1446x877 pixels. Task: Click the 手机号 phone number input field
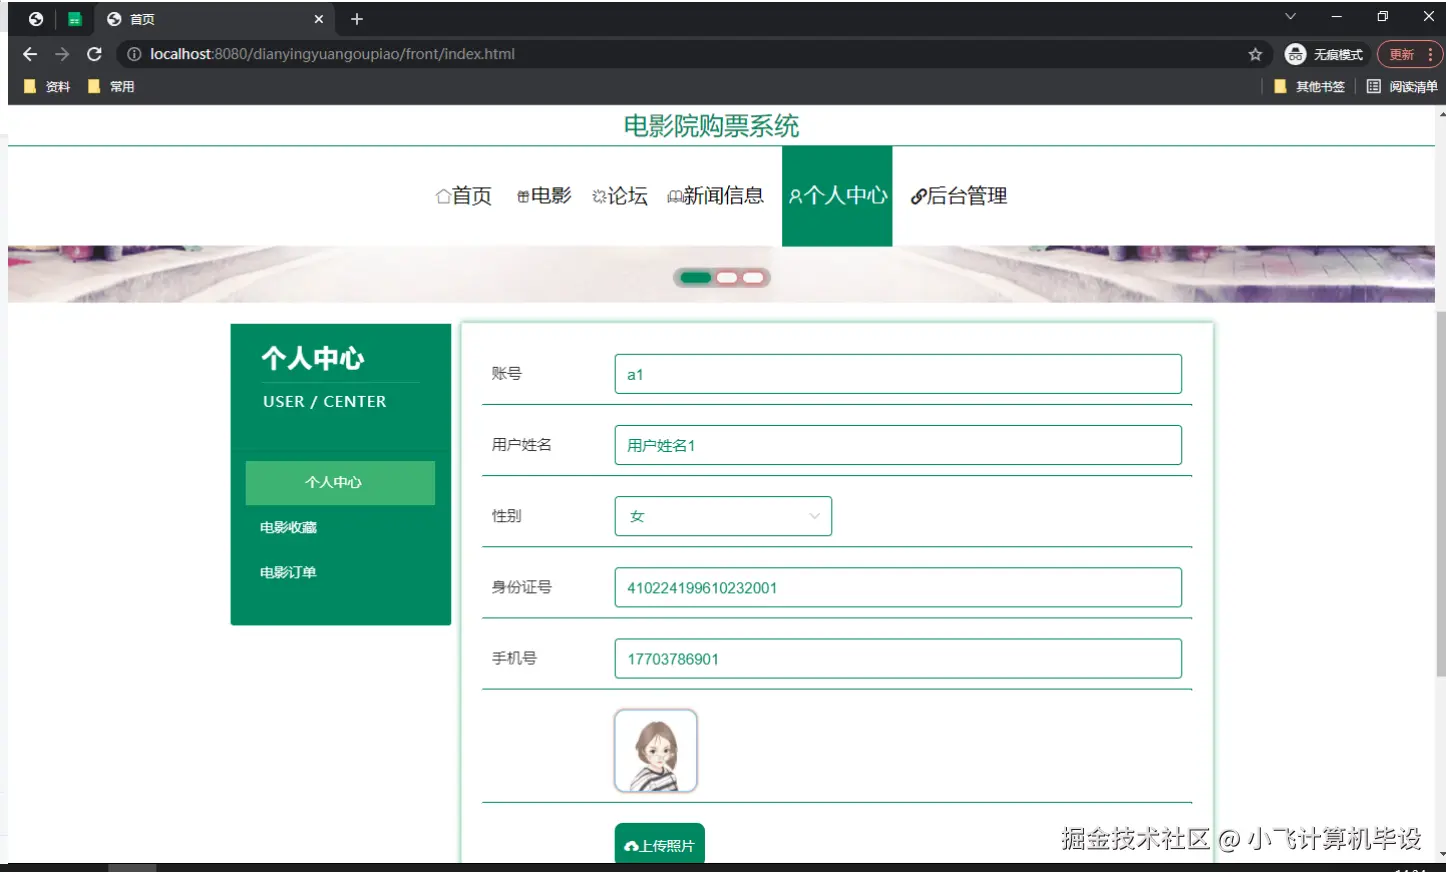click(897, 658)
